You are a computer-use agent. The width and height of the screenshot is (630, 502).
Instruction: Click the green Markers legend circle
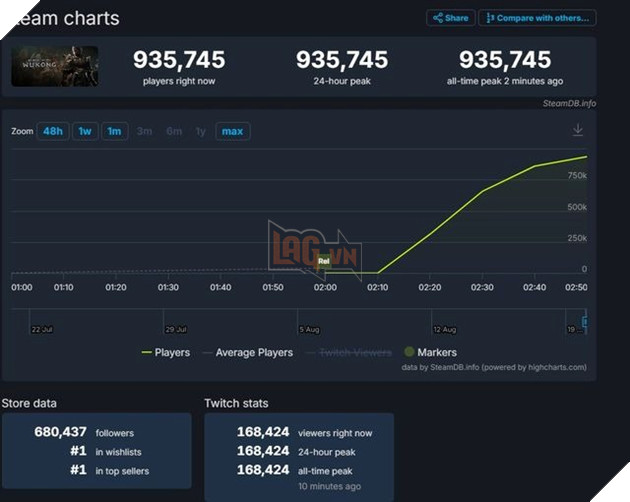(x=410, y=352)
